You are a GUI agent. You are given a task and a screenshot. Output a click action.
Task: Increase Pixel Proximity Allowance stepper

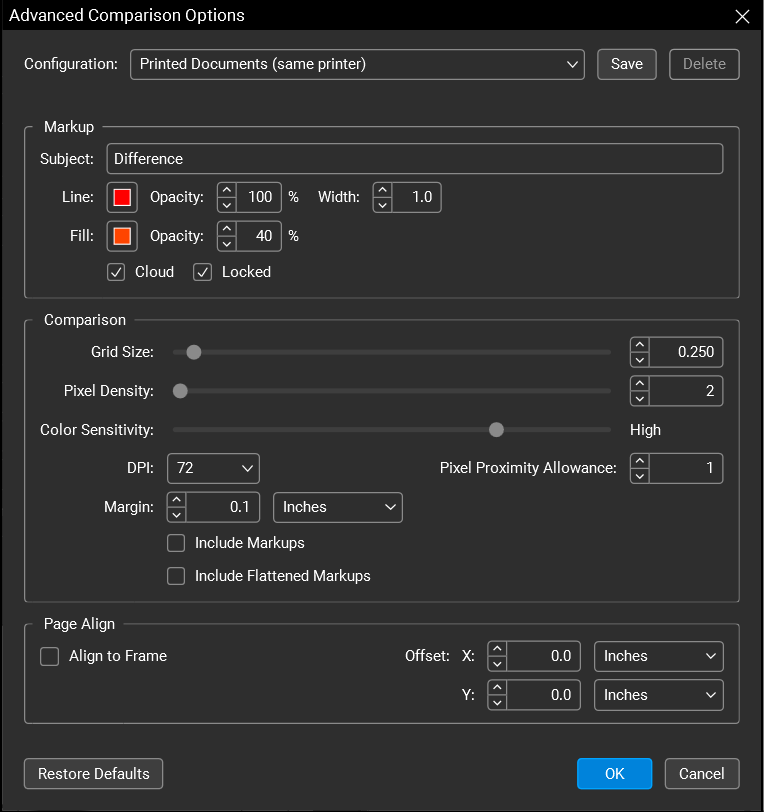pyautogui.click(x=639, y=461)
